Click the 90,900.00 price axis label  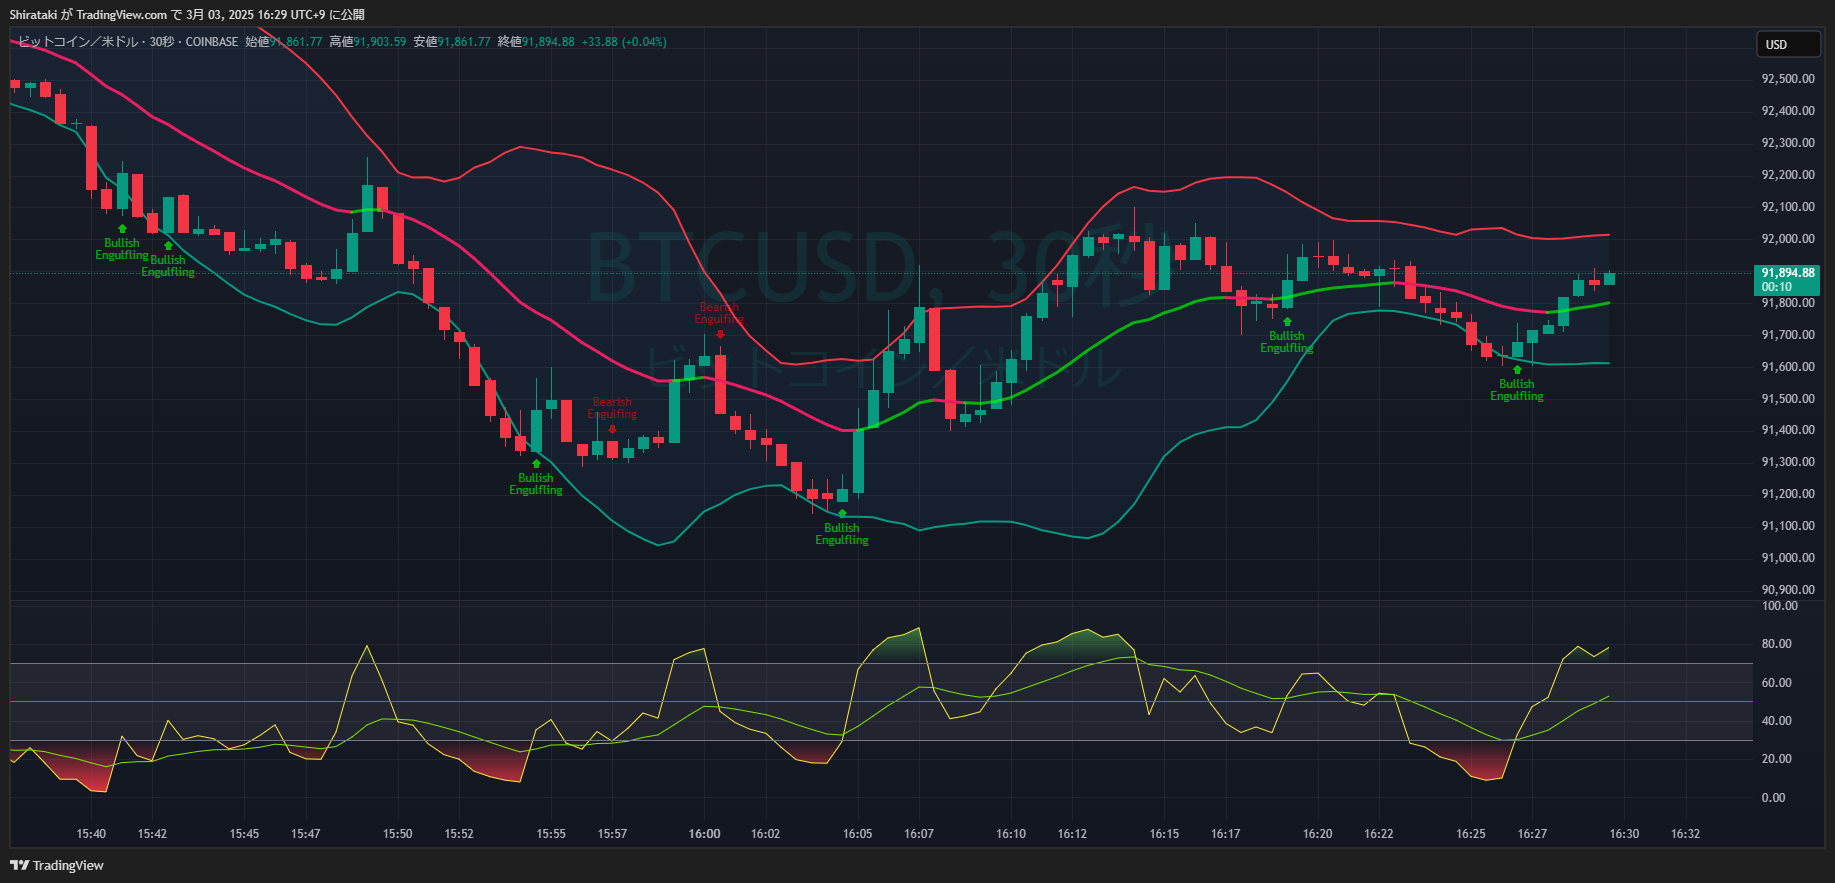1788,590
